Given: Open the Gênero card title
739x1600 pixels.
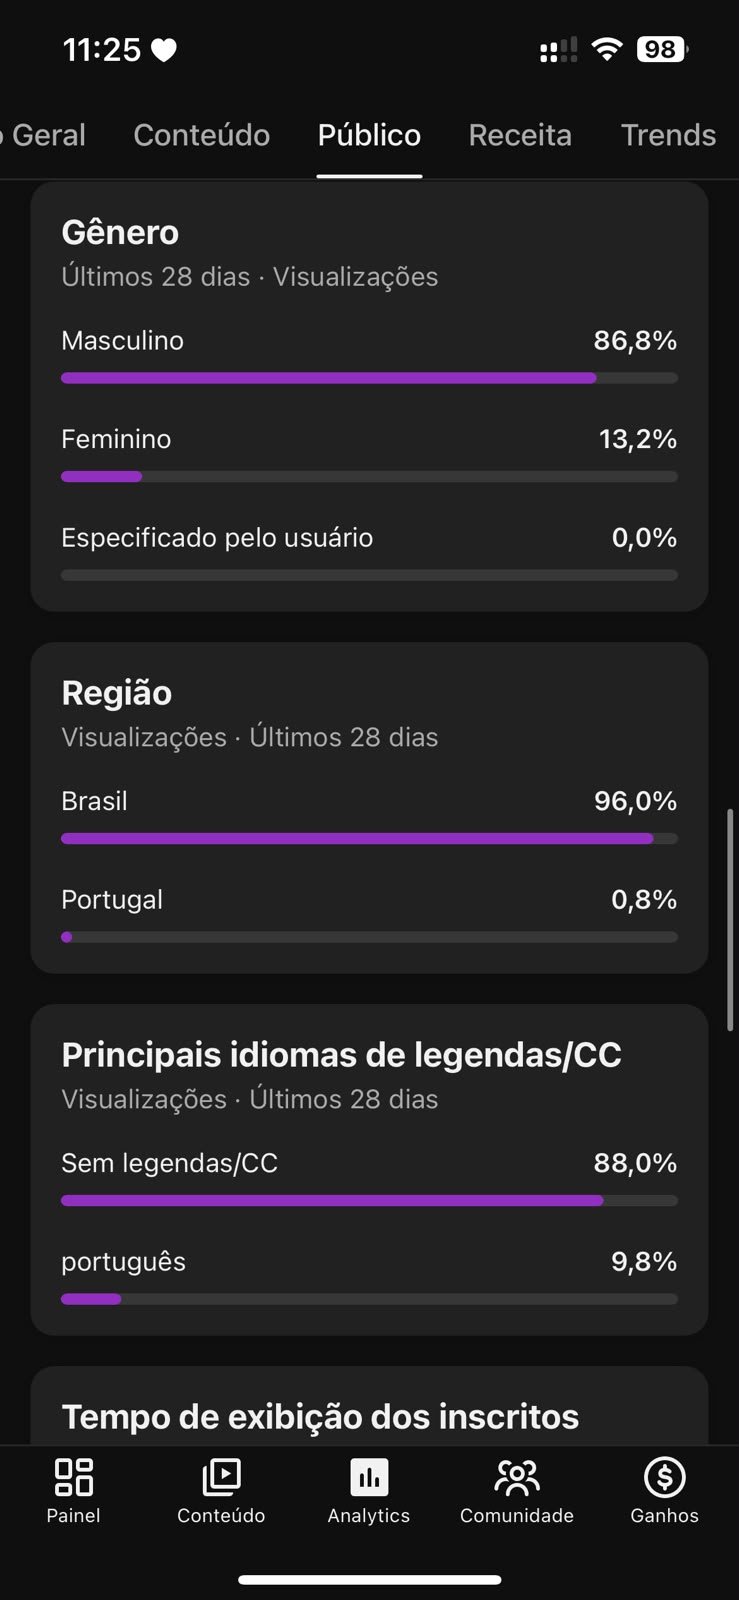Looking at the screenshot, I should click(120, 232).
